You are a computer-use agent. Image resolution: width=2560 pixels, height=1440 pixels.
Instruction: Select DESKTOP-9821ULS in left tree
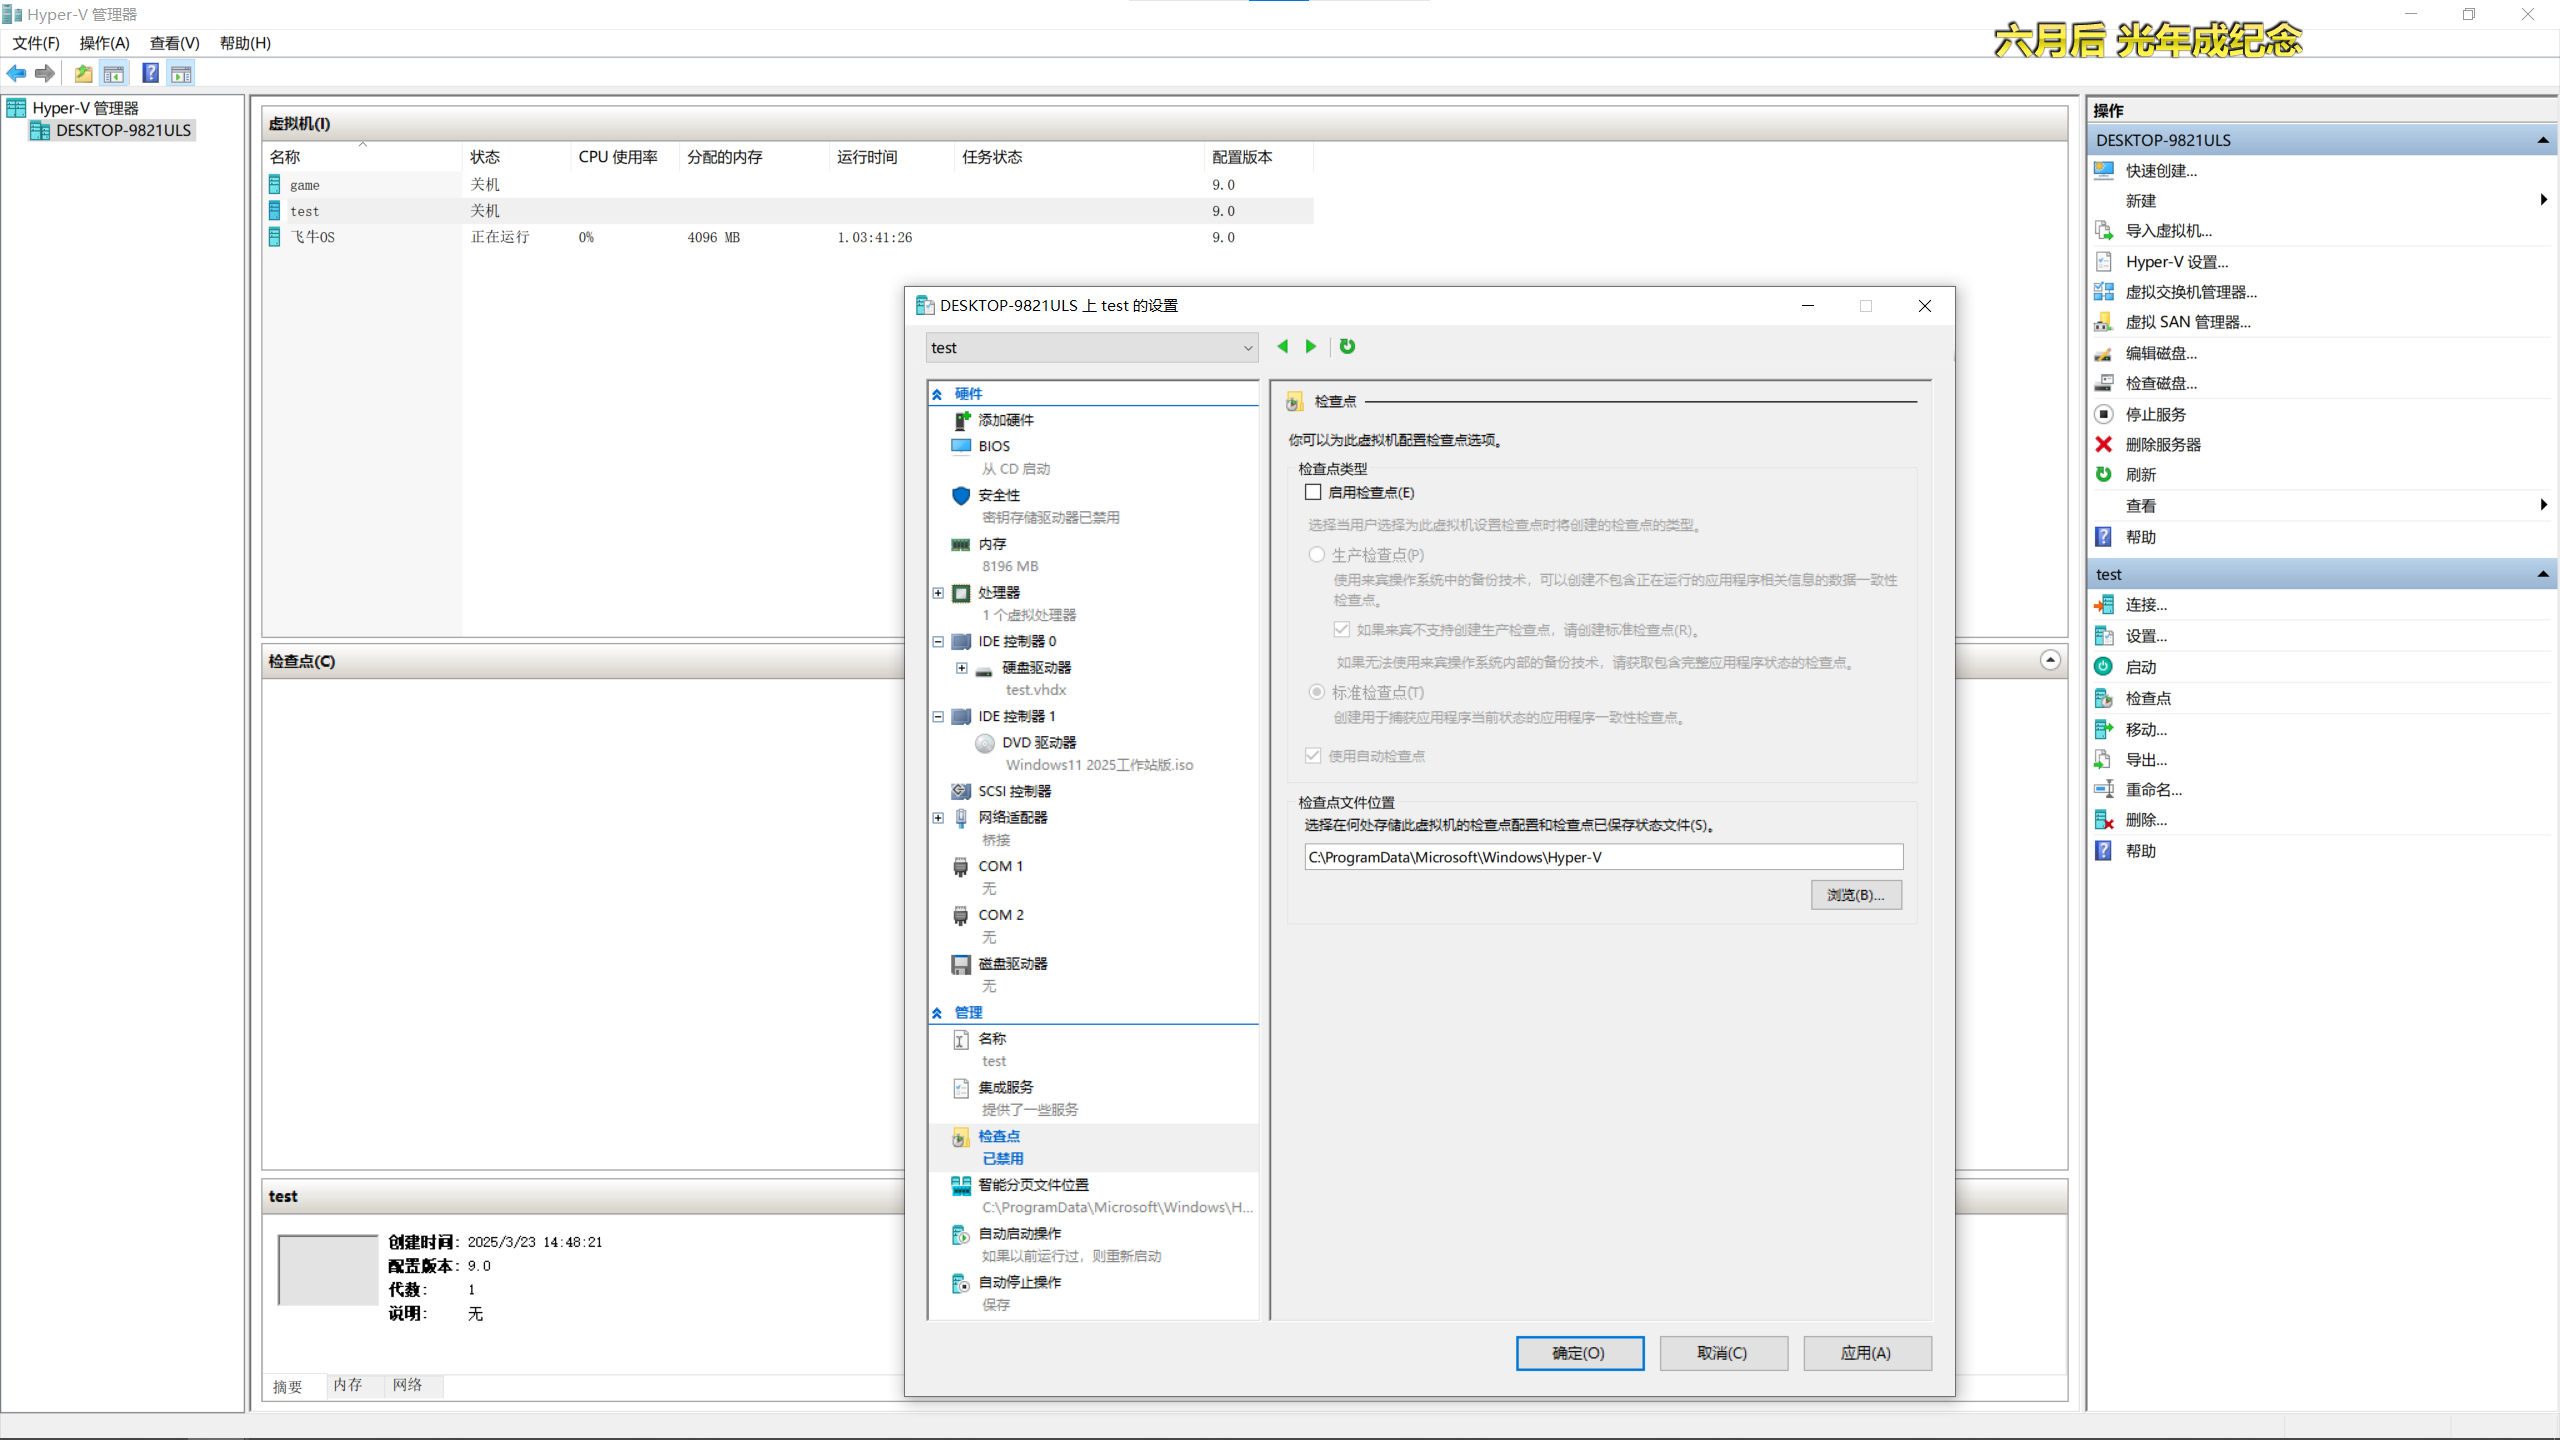point(123,130)
